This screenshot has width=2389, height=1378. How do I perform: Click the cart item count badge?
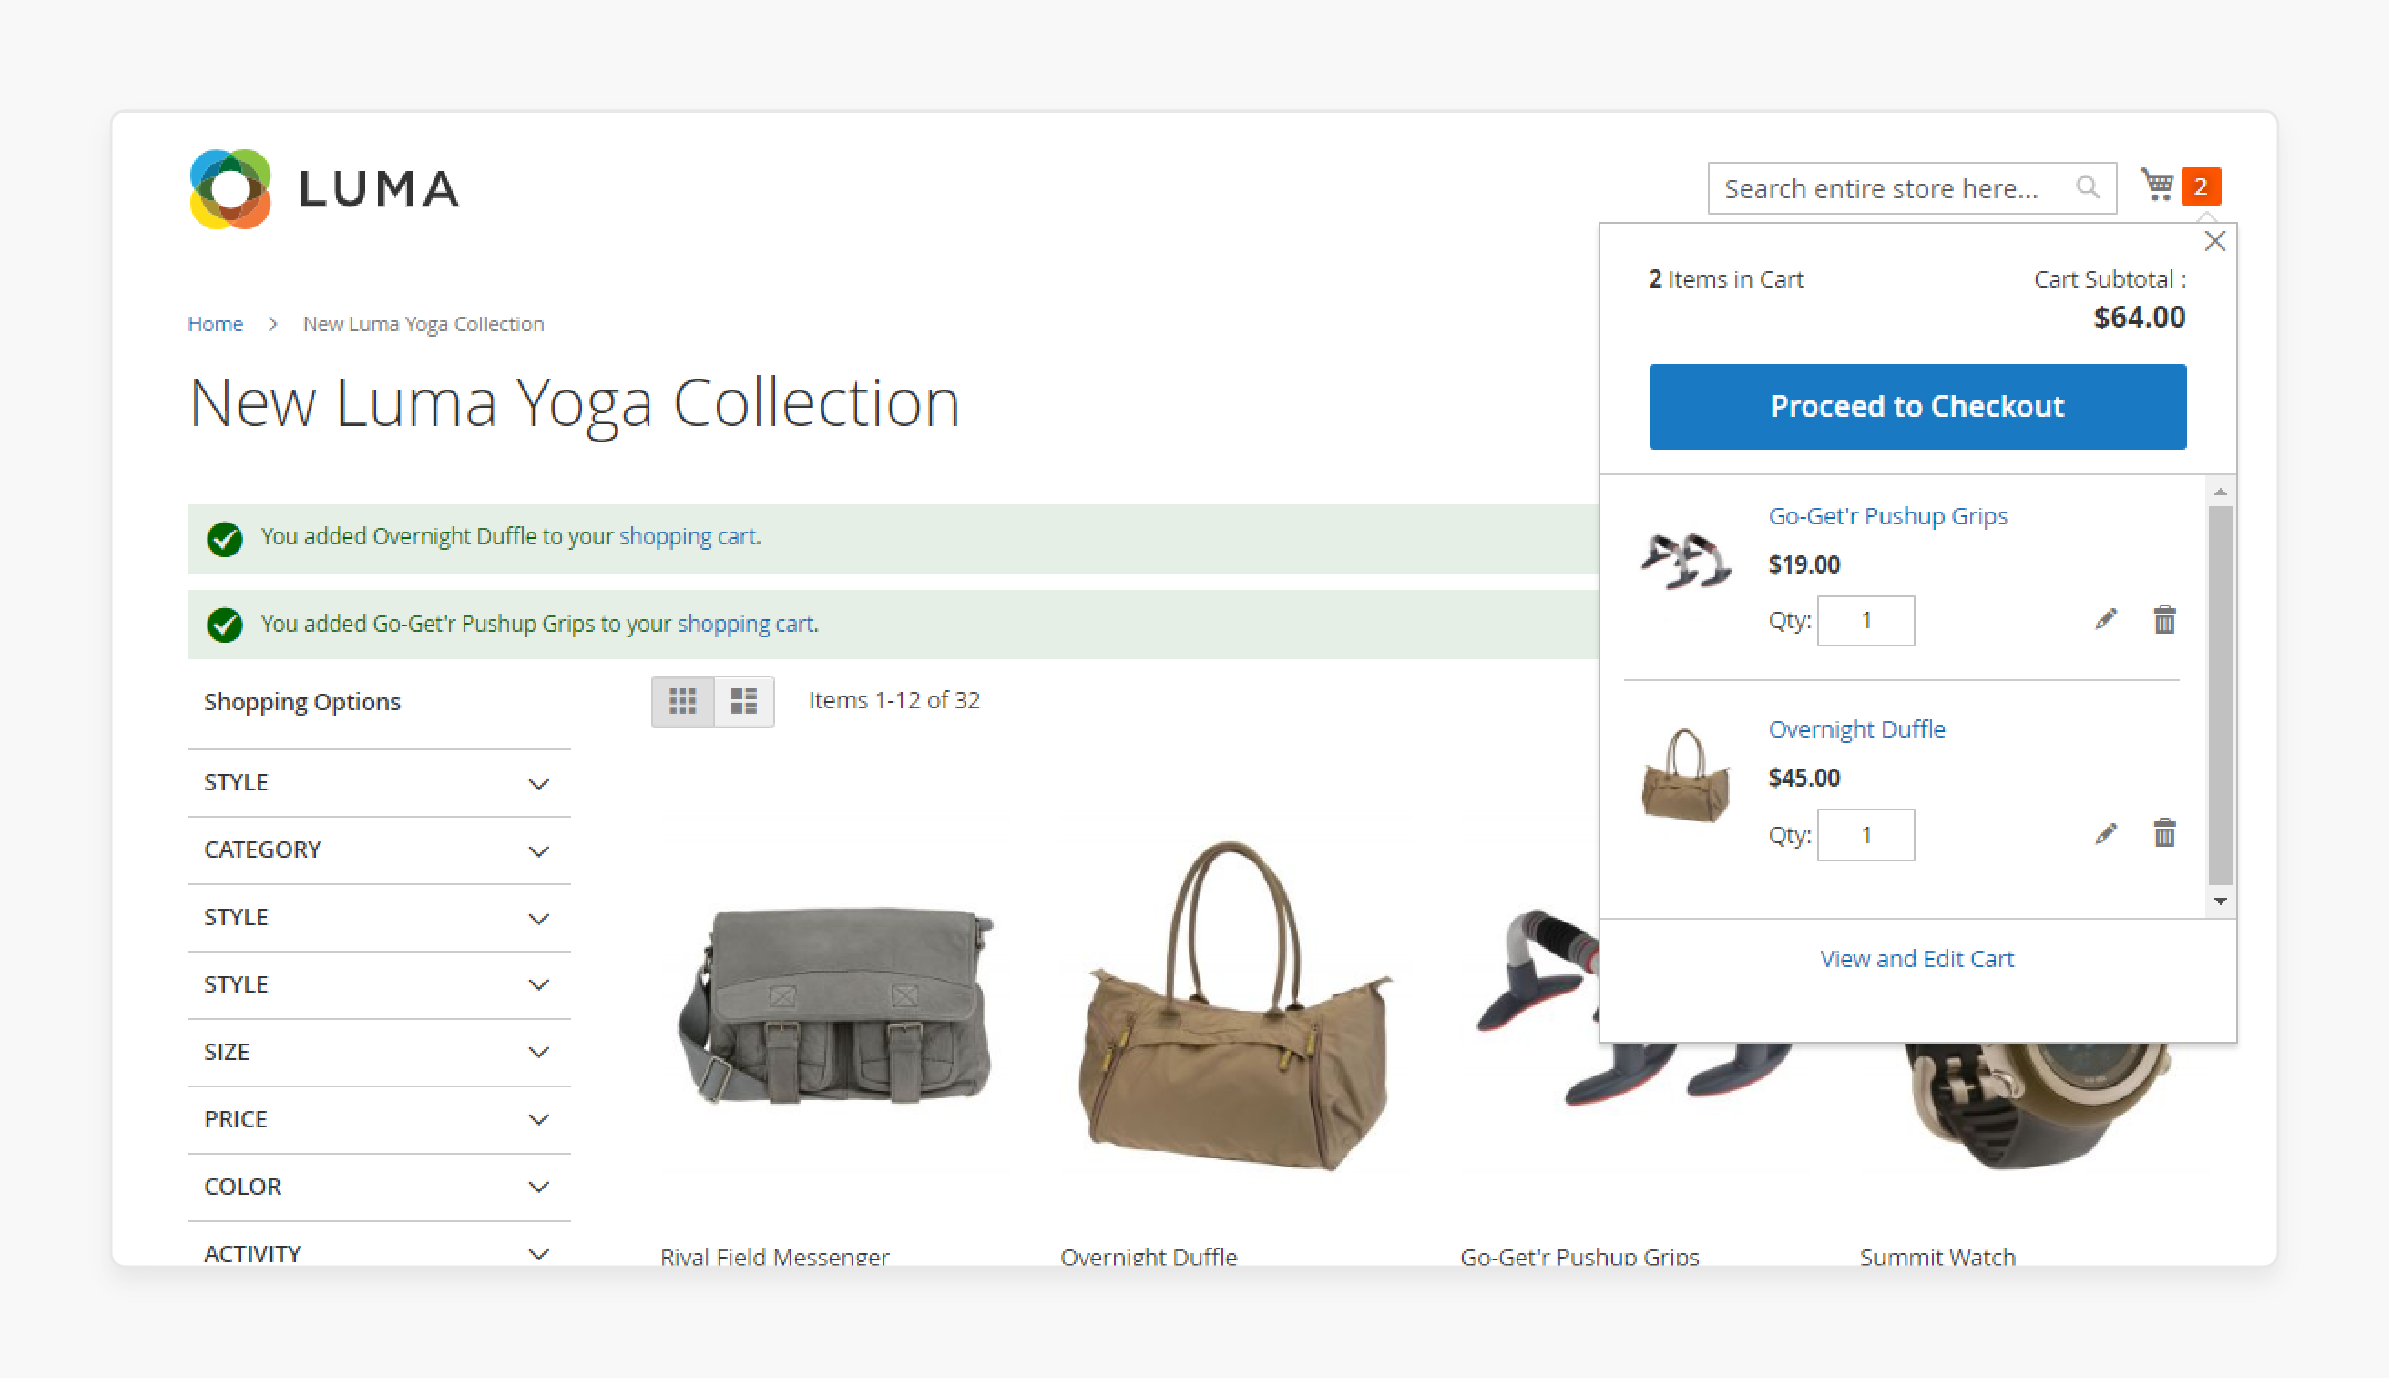(x=2201, y=186)
